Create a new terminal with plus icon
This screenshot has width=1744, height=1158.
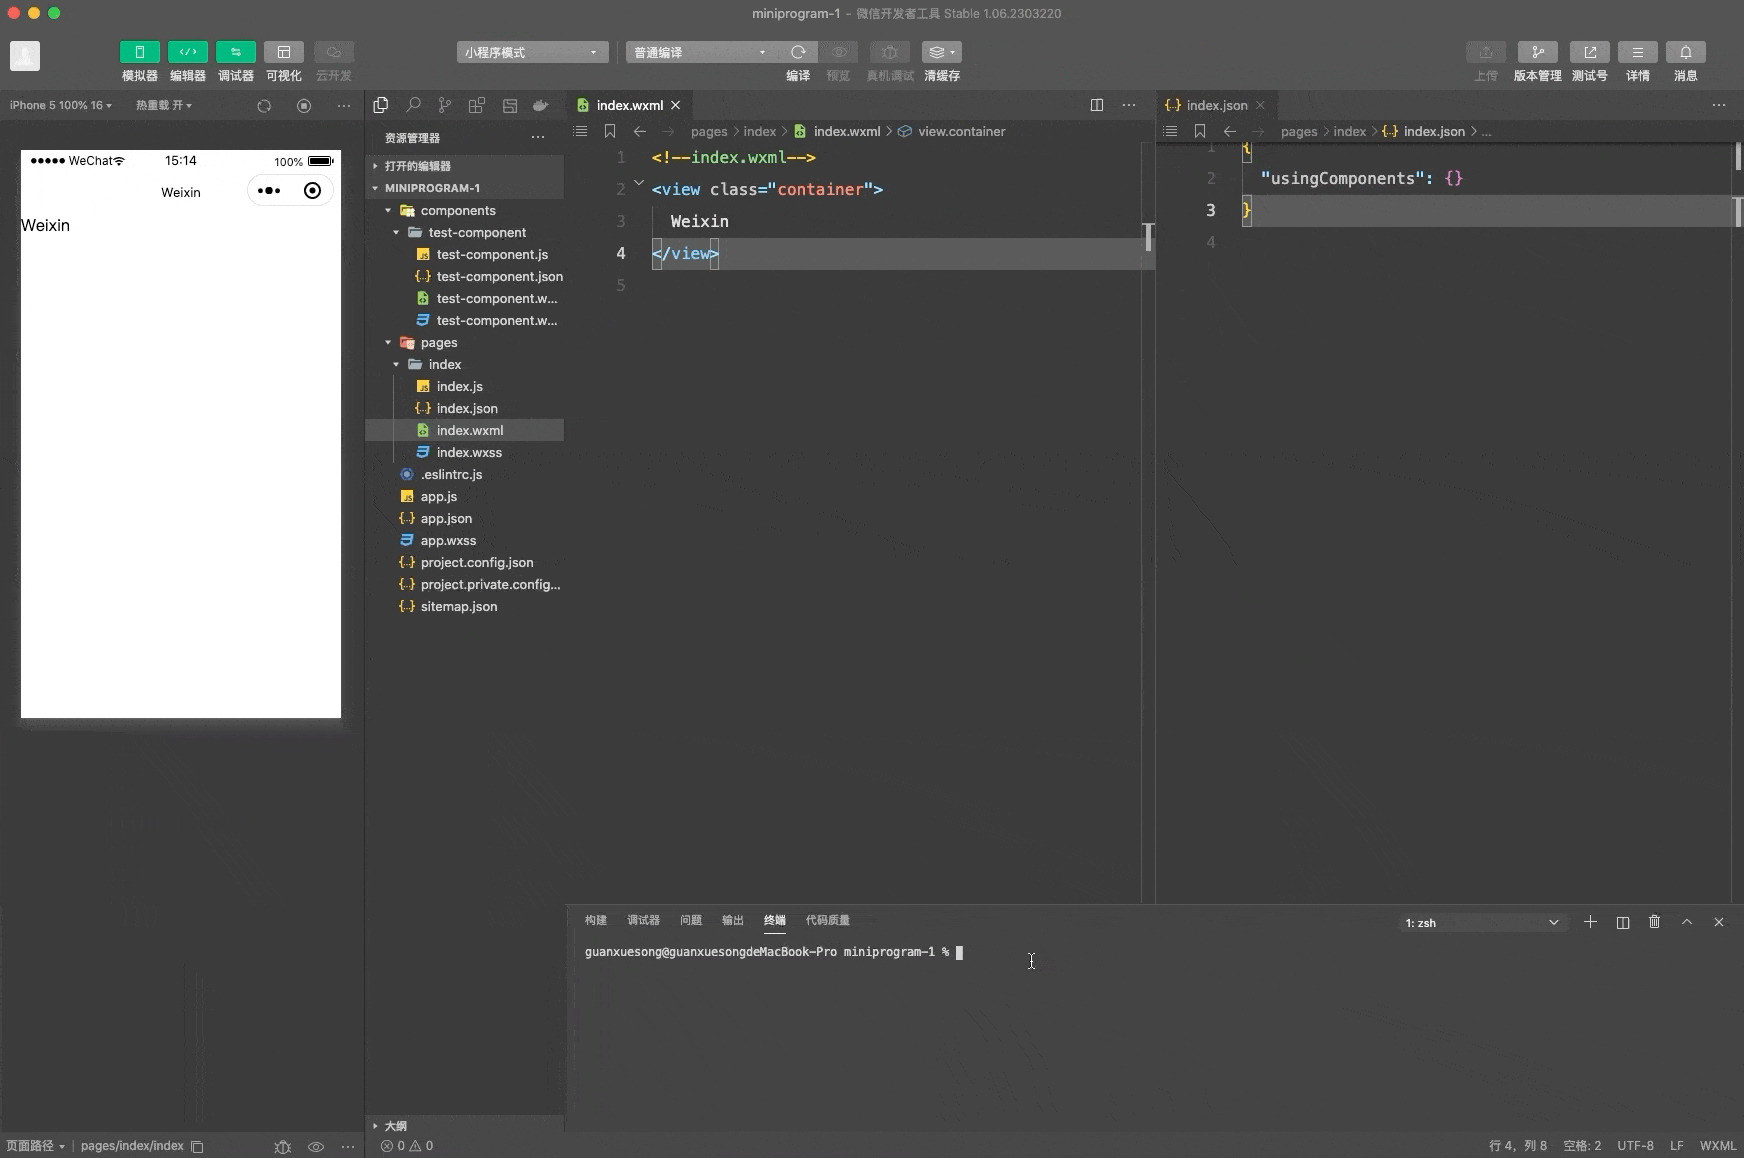click(1590, 922)
